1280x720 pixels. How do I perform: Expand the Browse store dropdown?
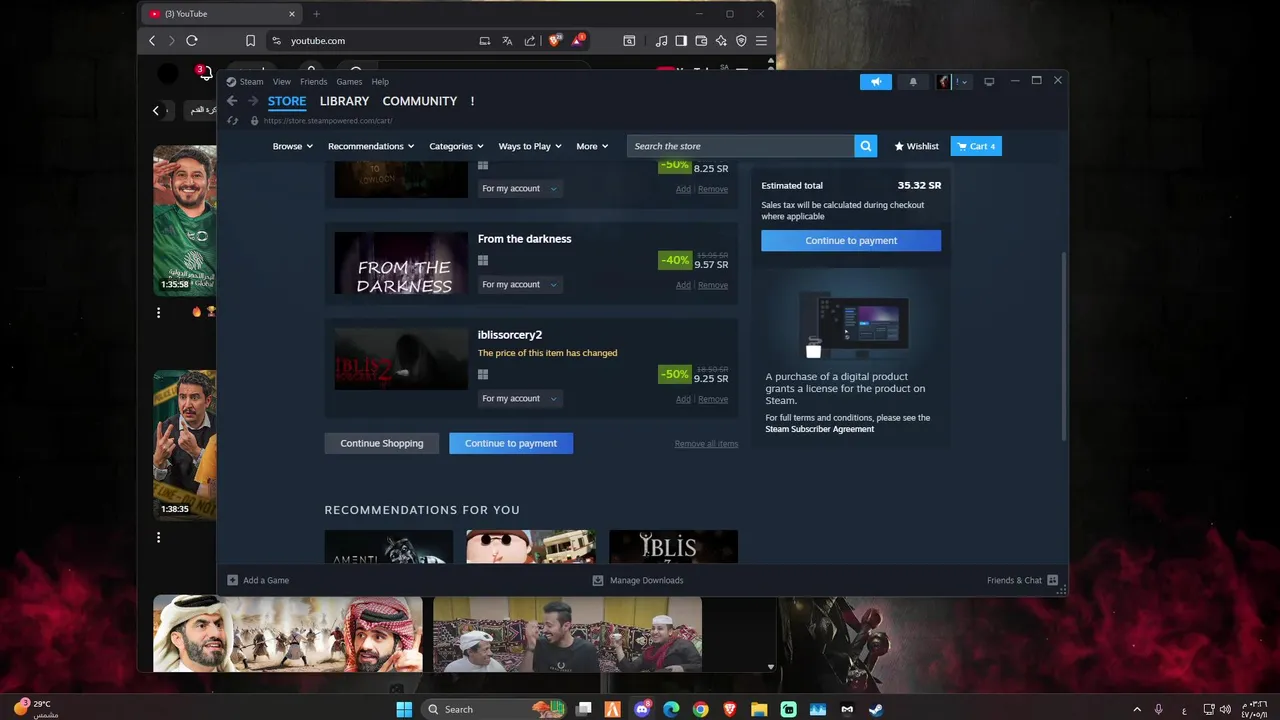pos(292,146)
